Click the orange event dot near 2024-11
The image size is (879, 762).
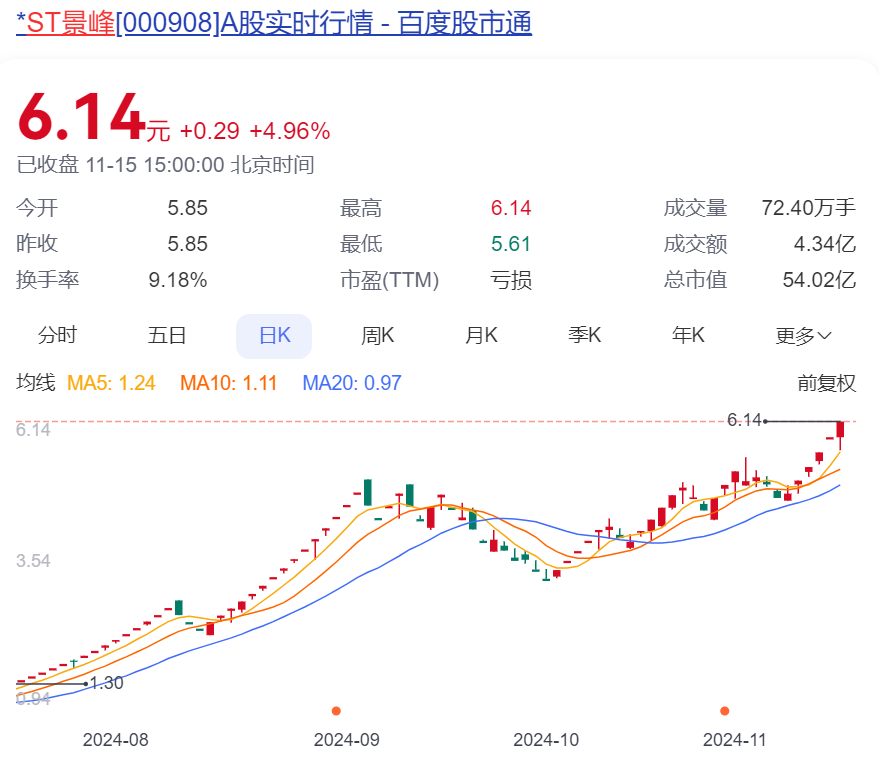click(725, 711)
